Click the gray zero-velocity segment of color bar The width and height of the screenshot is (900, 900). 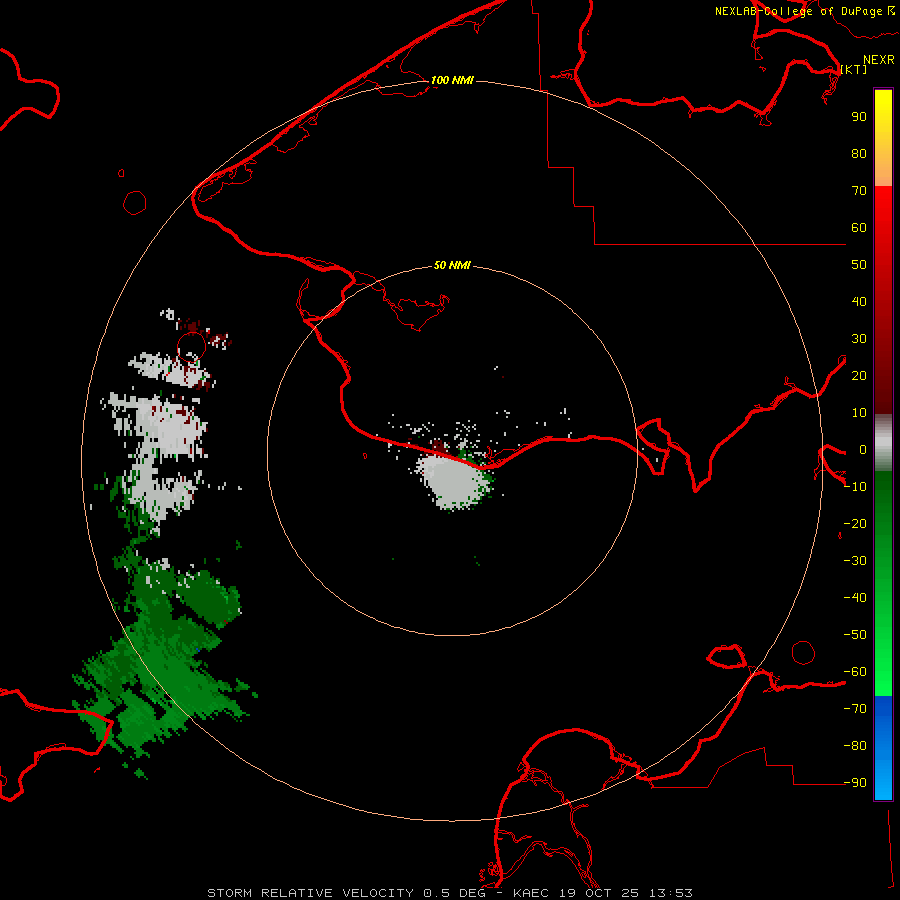(883, 443)
